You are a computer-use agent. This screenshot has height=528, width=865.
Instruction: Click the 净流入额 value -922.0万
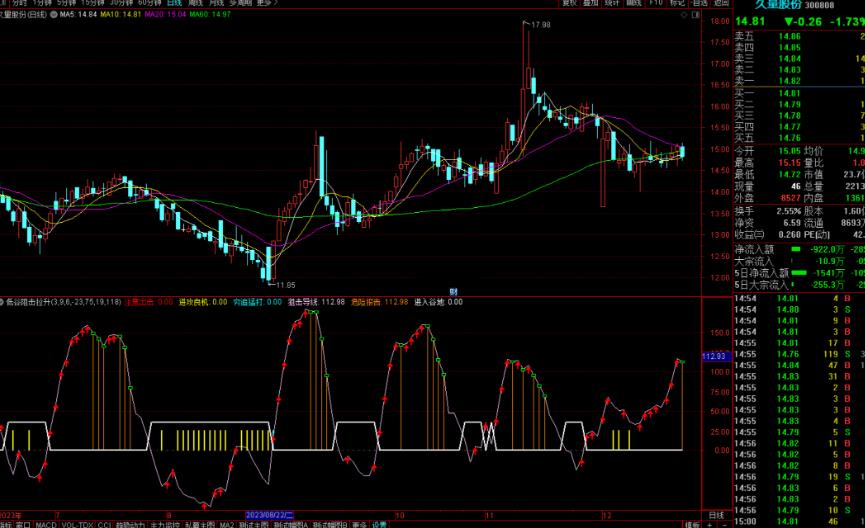click(827, 249)
